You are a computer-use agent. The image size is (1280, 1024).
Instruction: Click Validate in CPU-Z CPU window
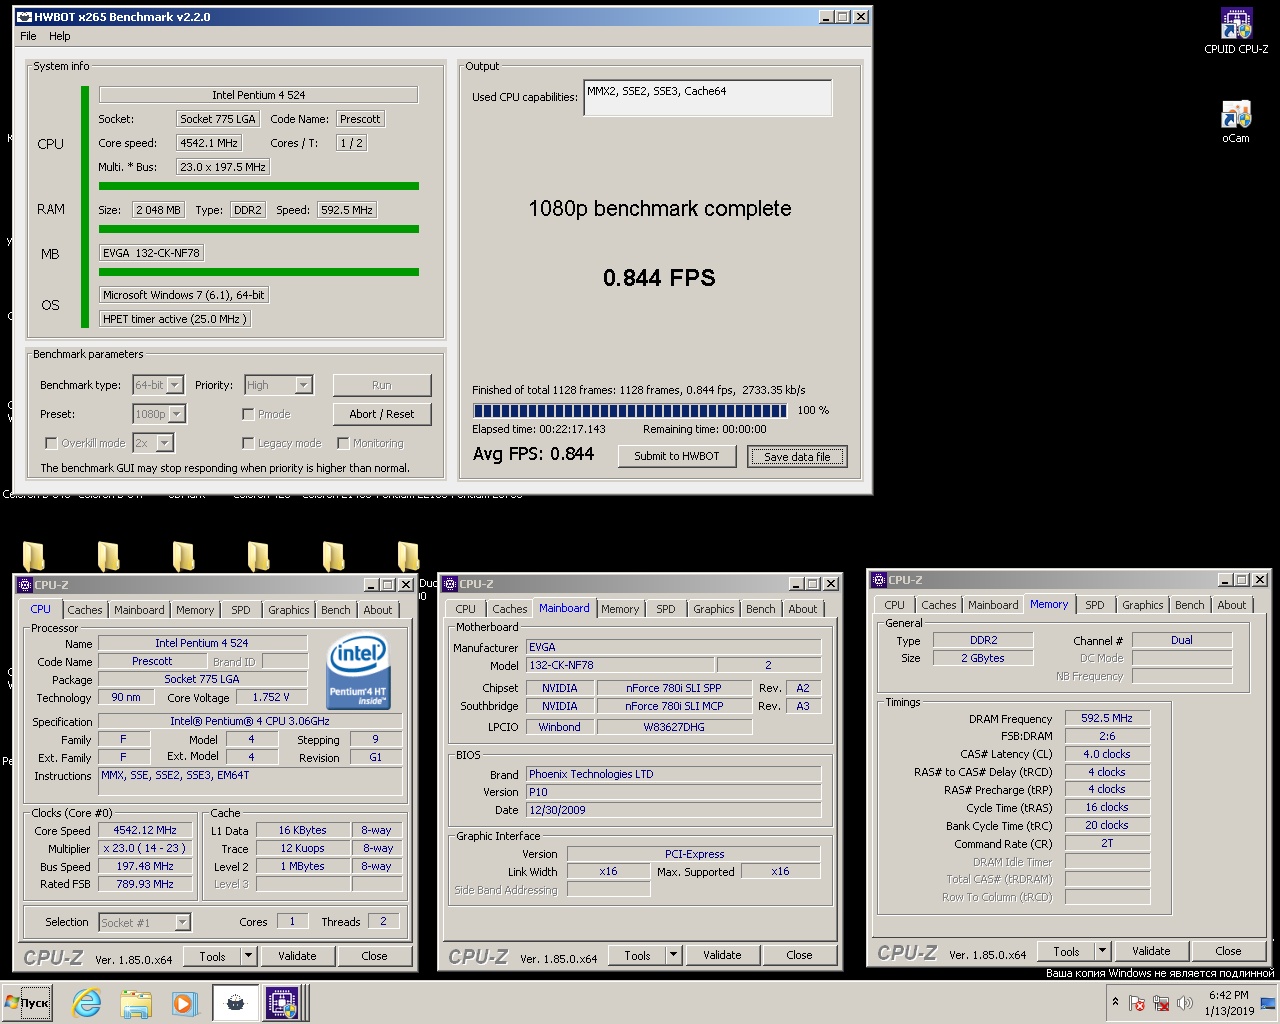pos(297,956)
